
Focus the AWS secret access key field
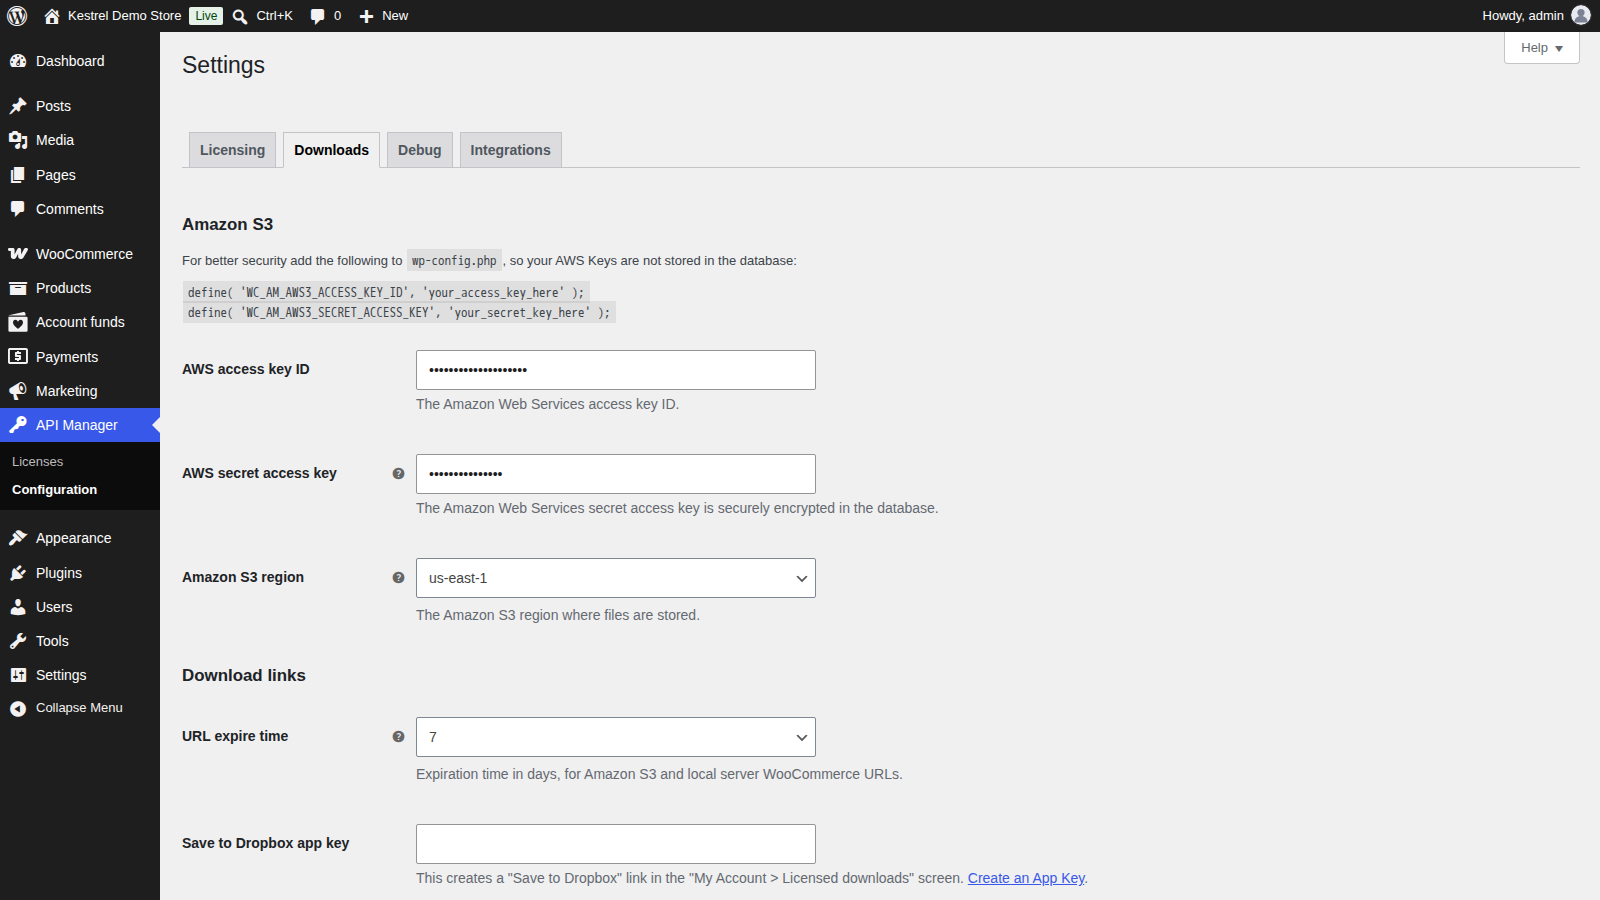616,474
